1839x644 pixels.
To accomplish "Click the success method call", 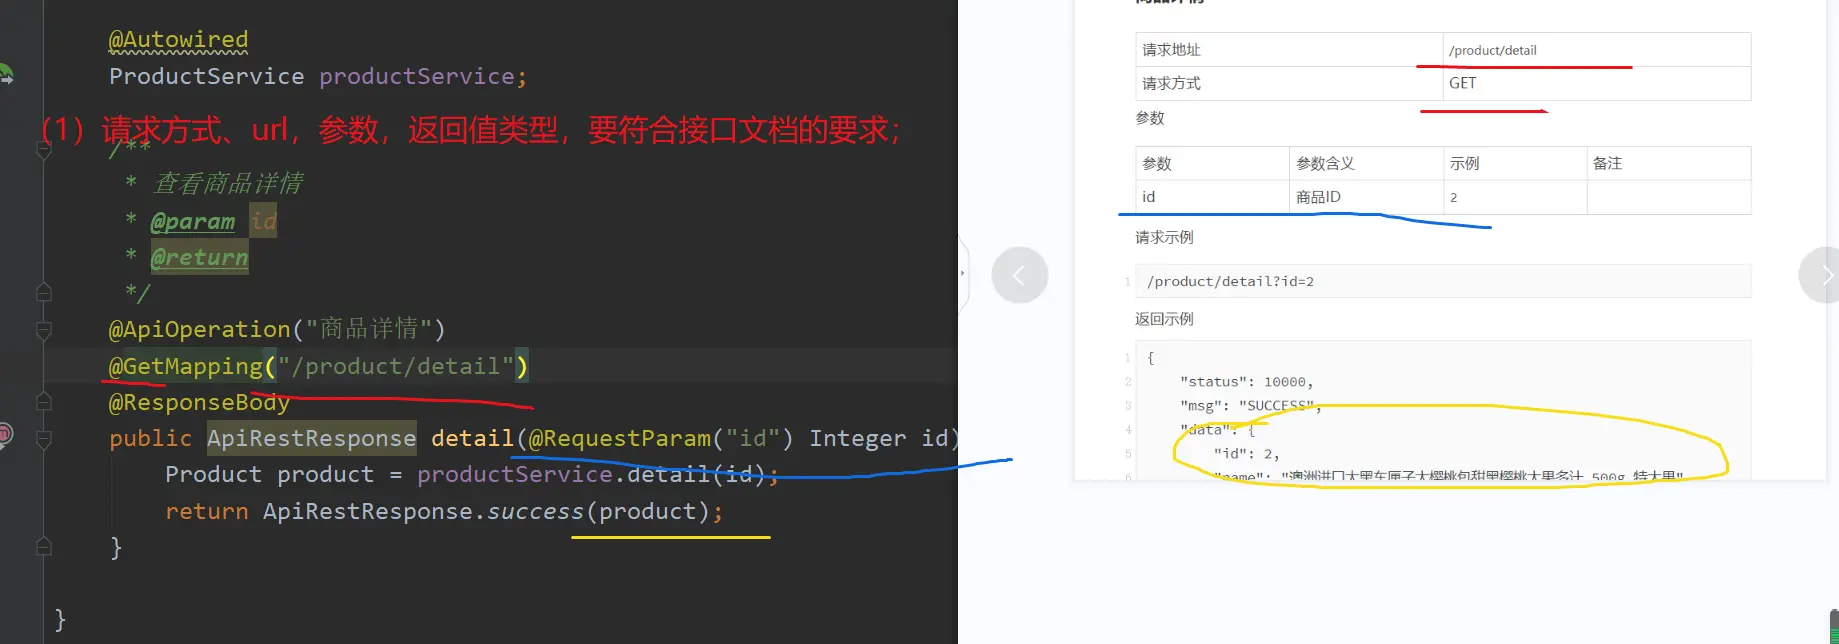I will pyautogui.click(x=535, y=511).
